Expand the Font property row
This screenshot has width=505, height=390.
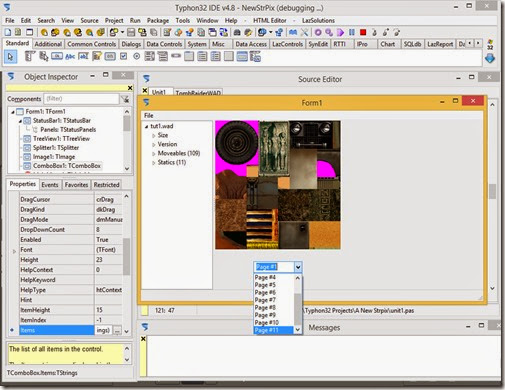[x=14, y=251]
